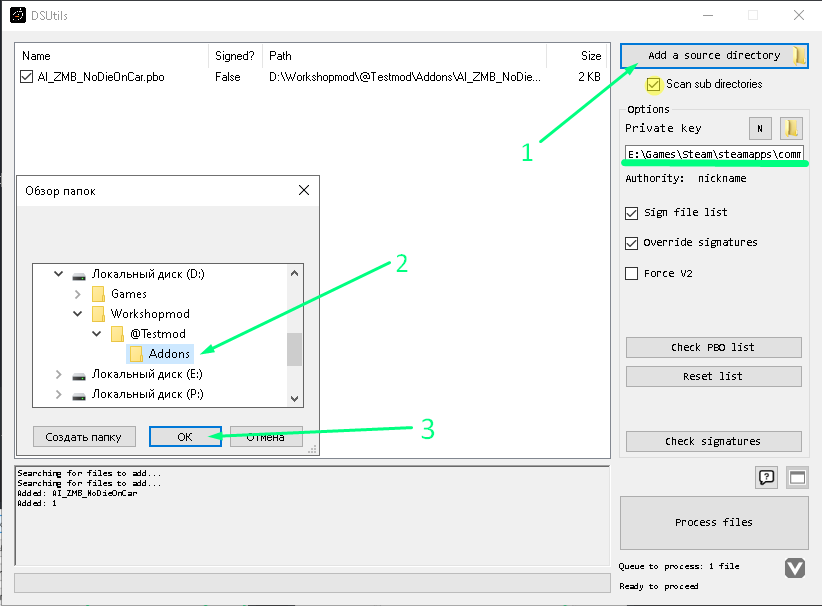
Task: Sort file list by Signed? column
Action: coord(235,56)
